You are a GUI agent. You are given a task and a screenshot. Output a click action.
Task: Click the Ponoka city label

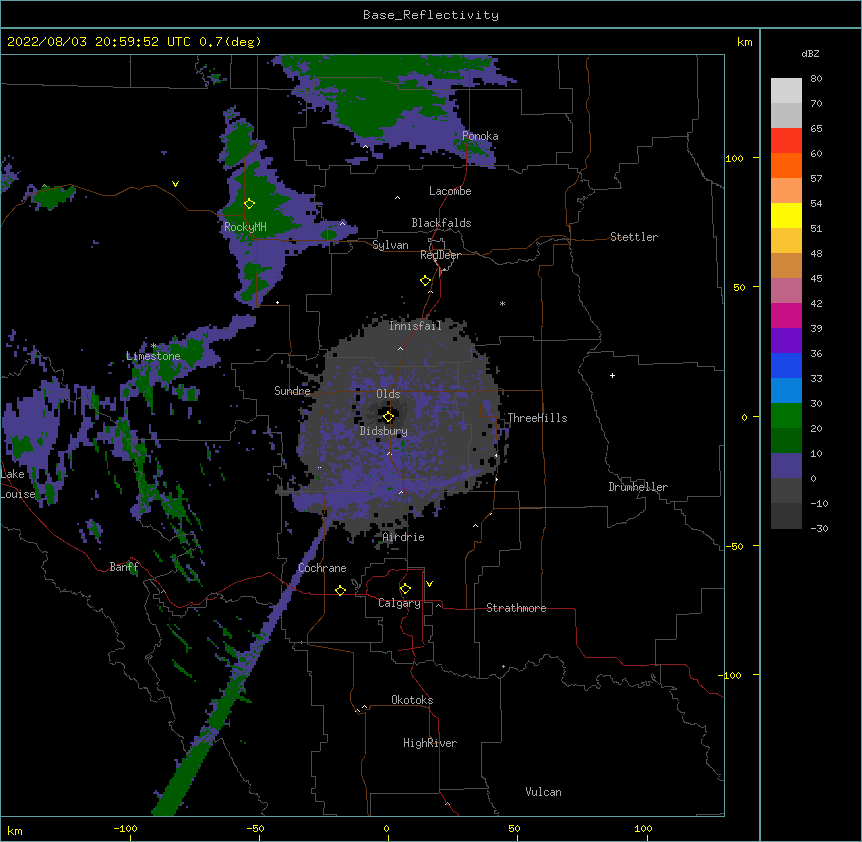[x=480, y=136]
